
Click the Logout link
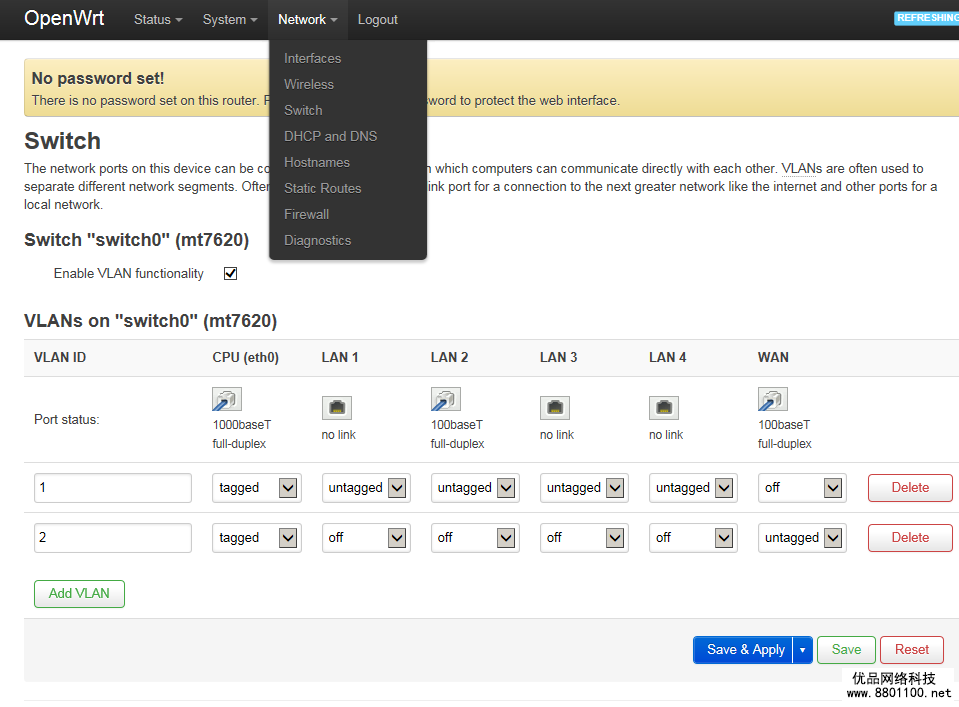pyautogui.click(x=377, y=20)
